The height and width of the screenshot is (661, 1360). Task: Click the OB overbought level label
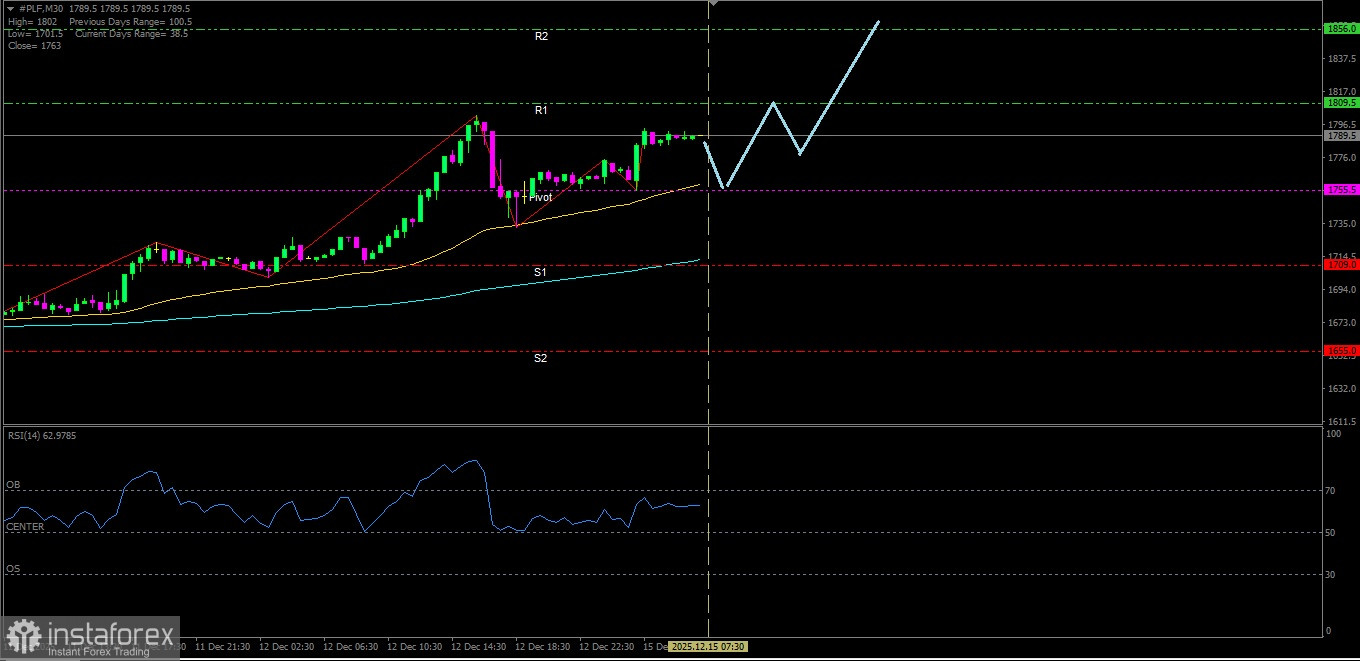pos(13,485)
